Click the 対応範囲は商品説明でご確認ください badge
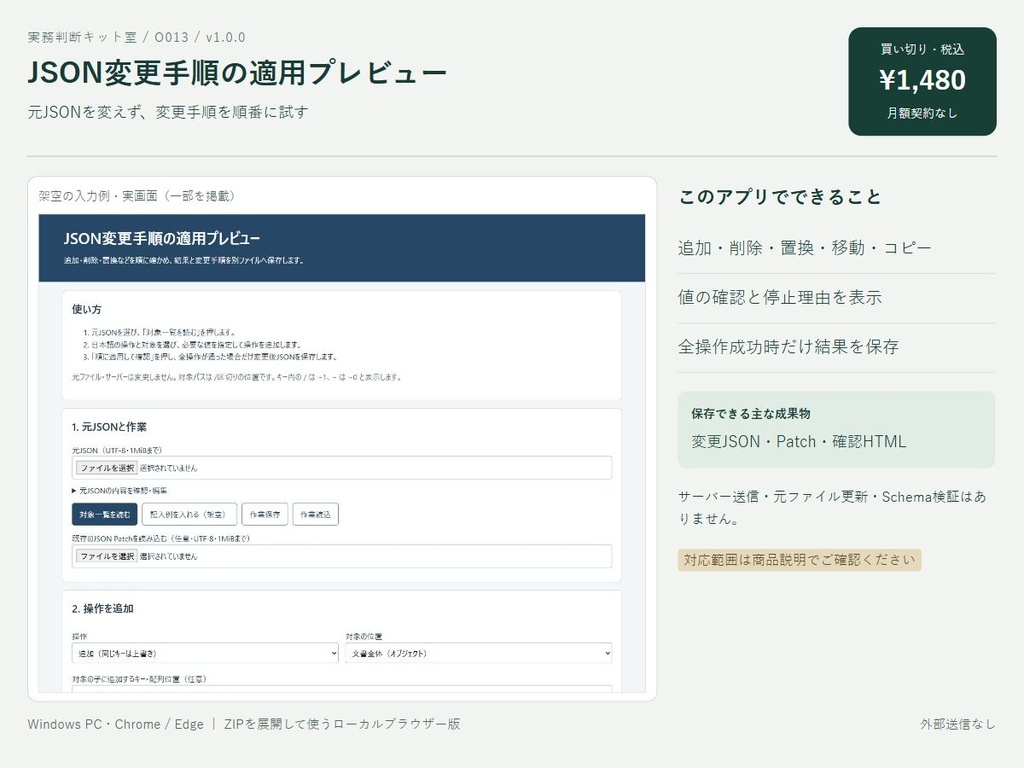Screen dimensions: 1024x768 tap(799, 560)
